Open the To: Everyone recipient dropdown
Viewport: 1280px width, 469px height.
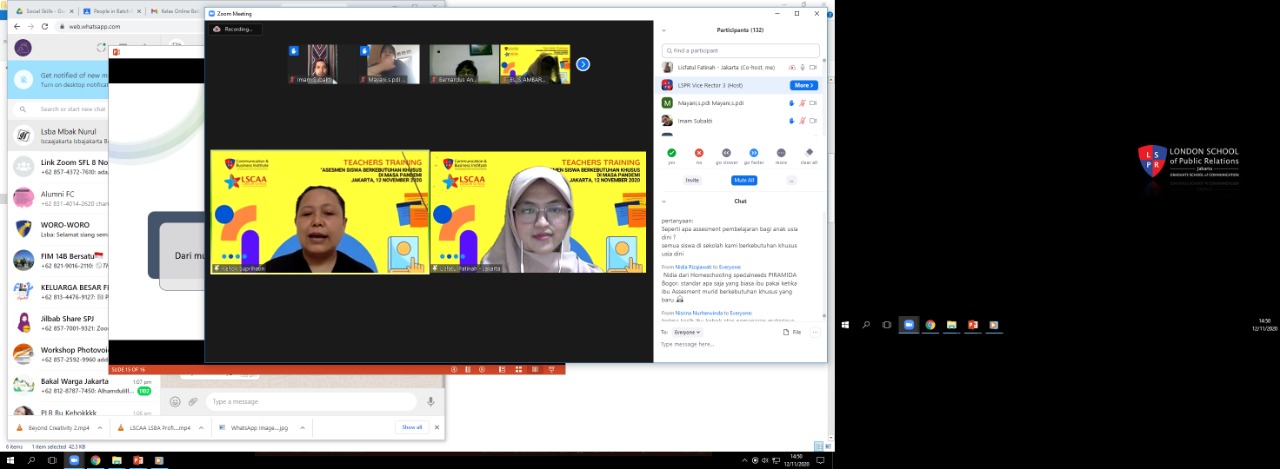687,332
